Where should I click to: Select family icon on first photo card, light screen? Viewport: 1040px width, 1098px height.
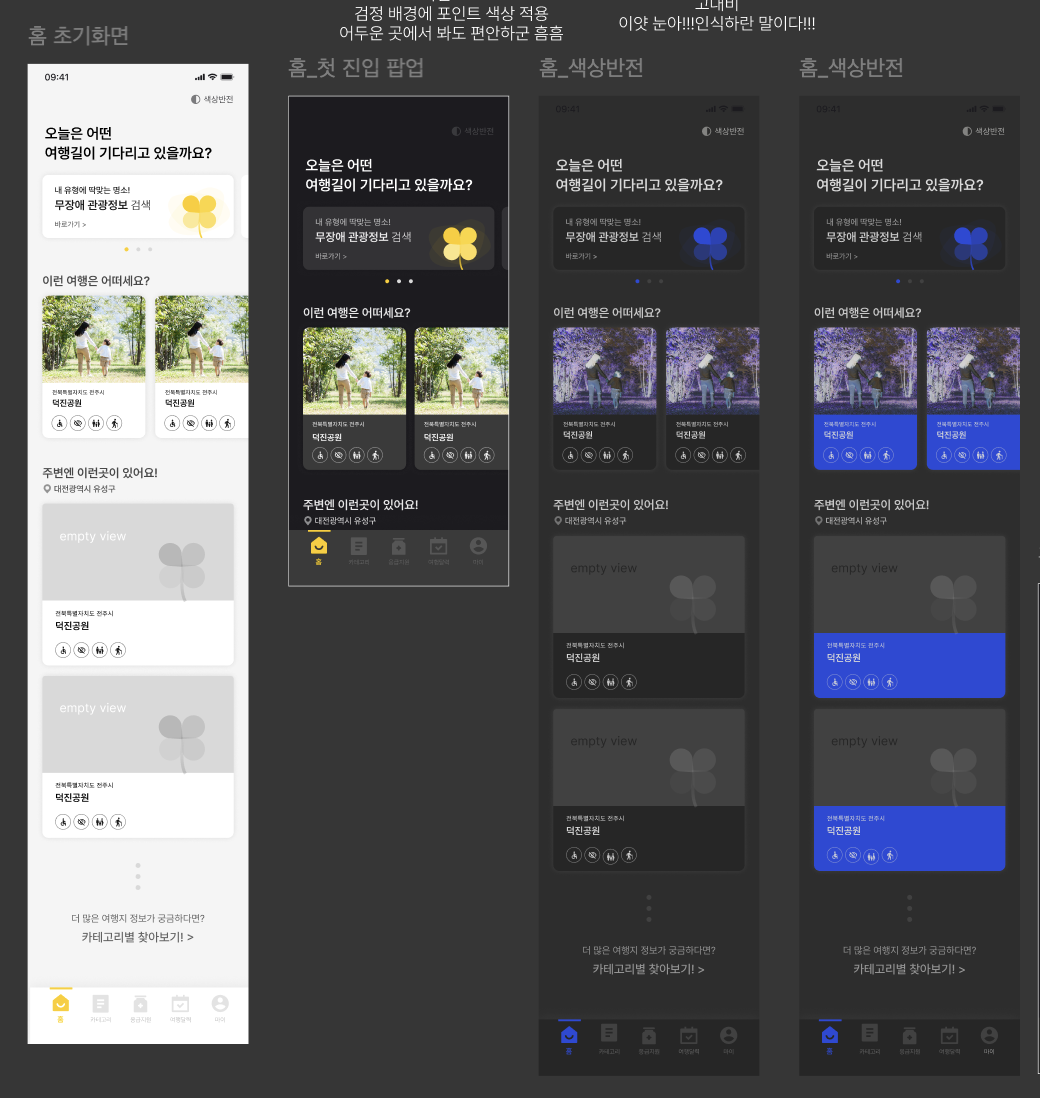click(96, 423)
